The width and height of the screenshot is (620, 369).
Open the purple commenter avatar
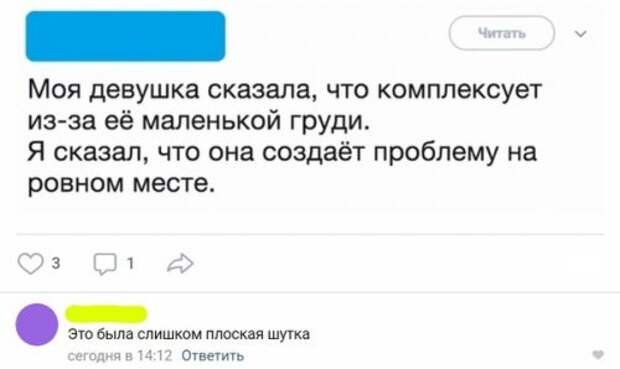tap(37, 325)
